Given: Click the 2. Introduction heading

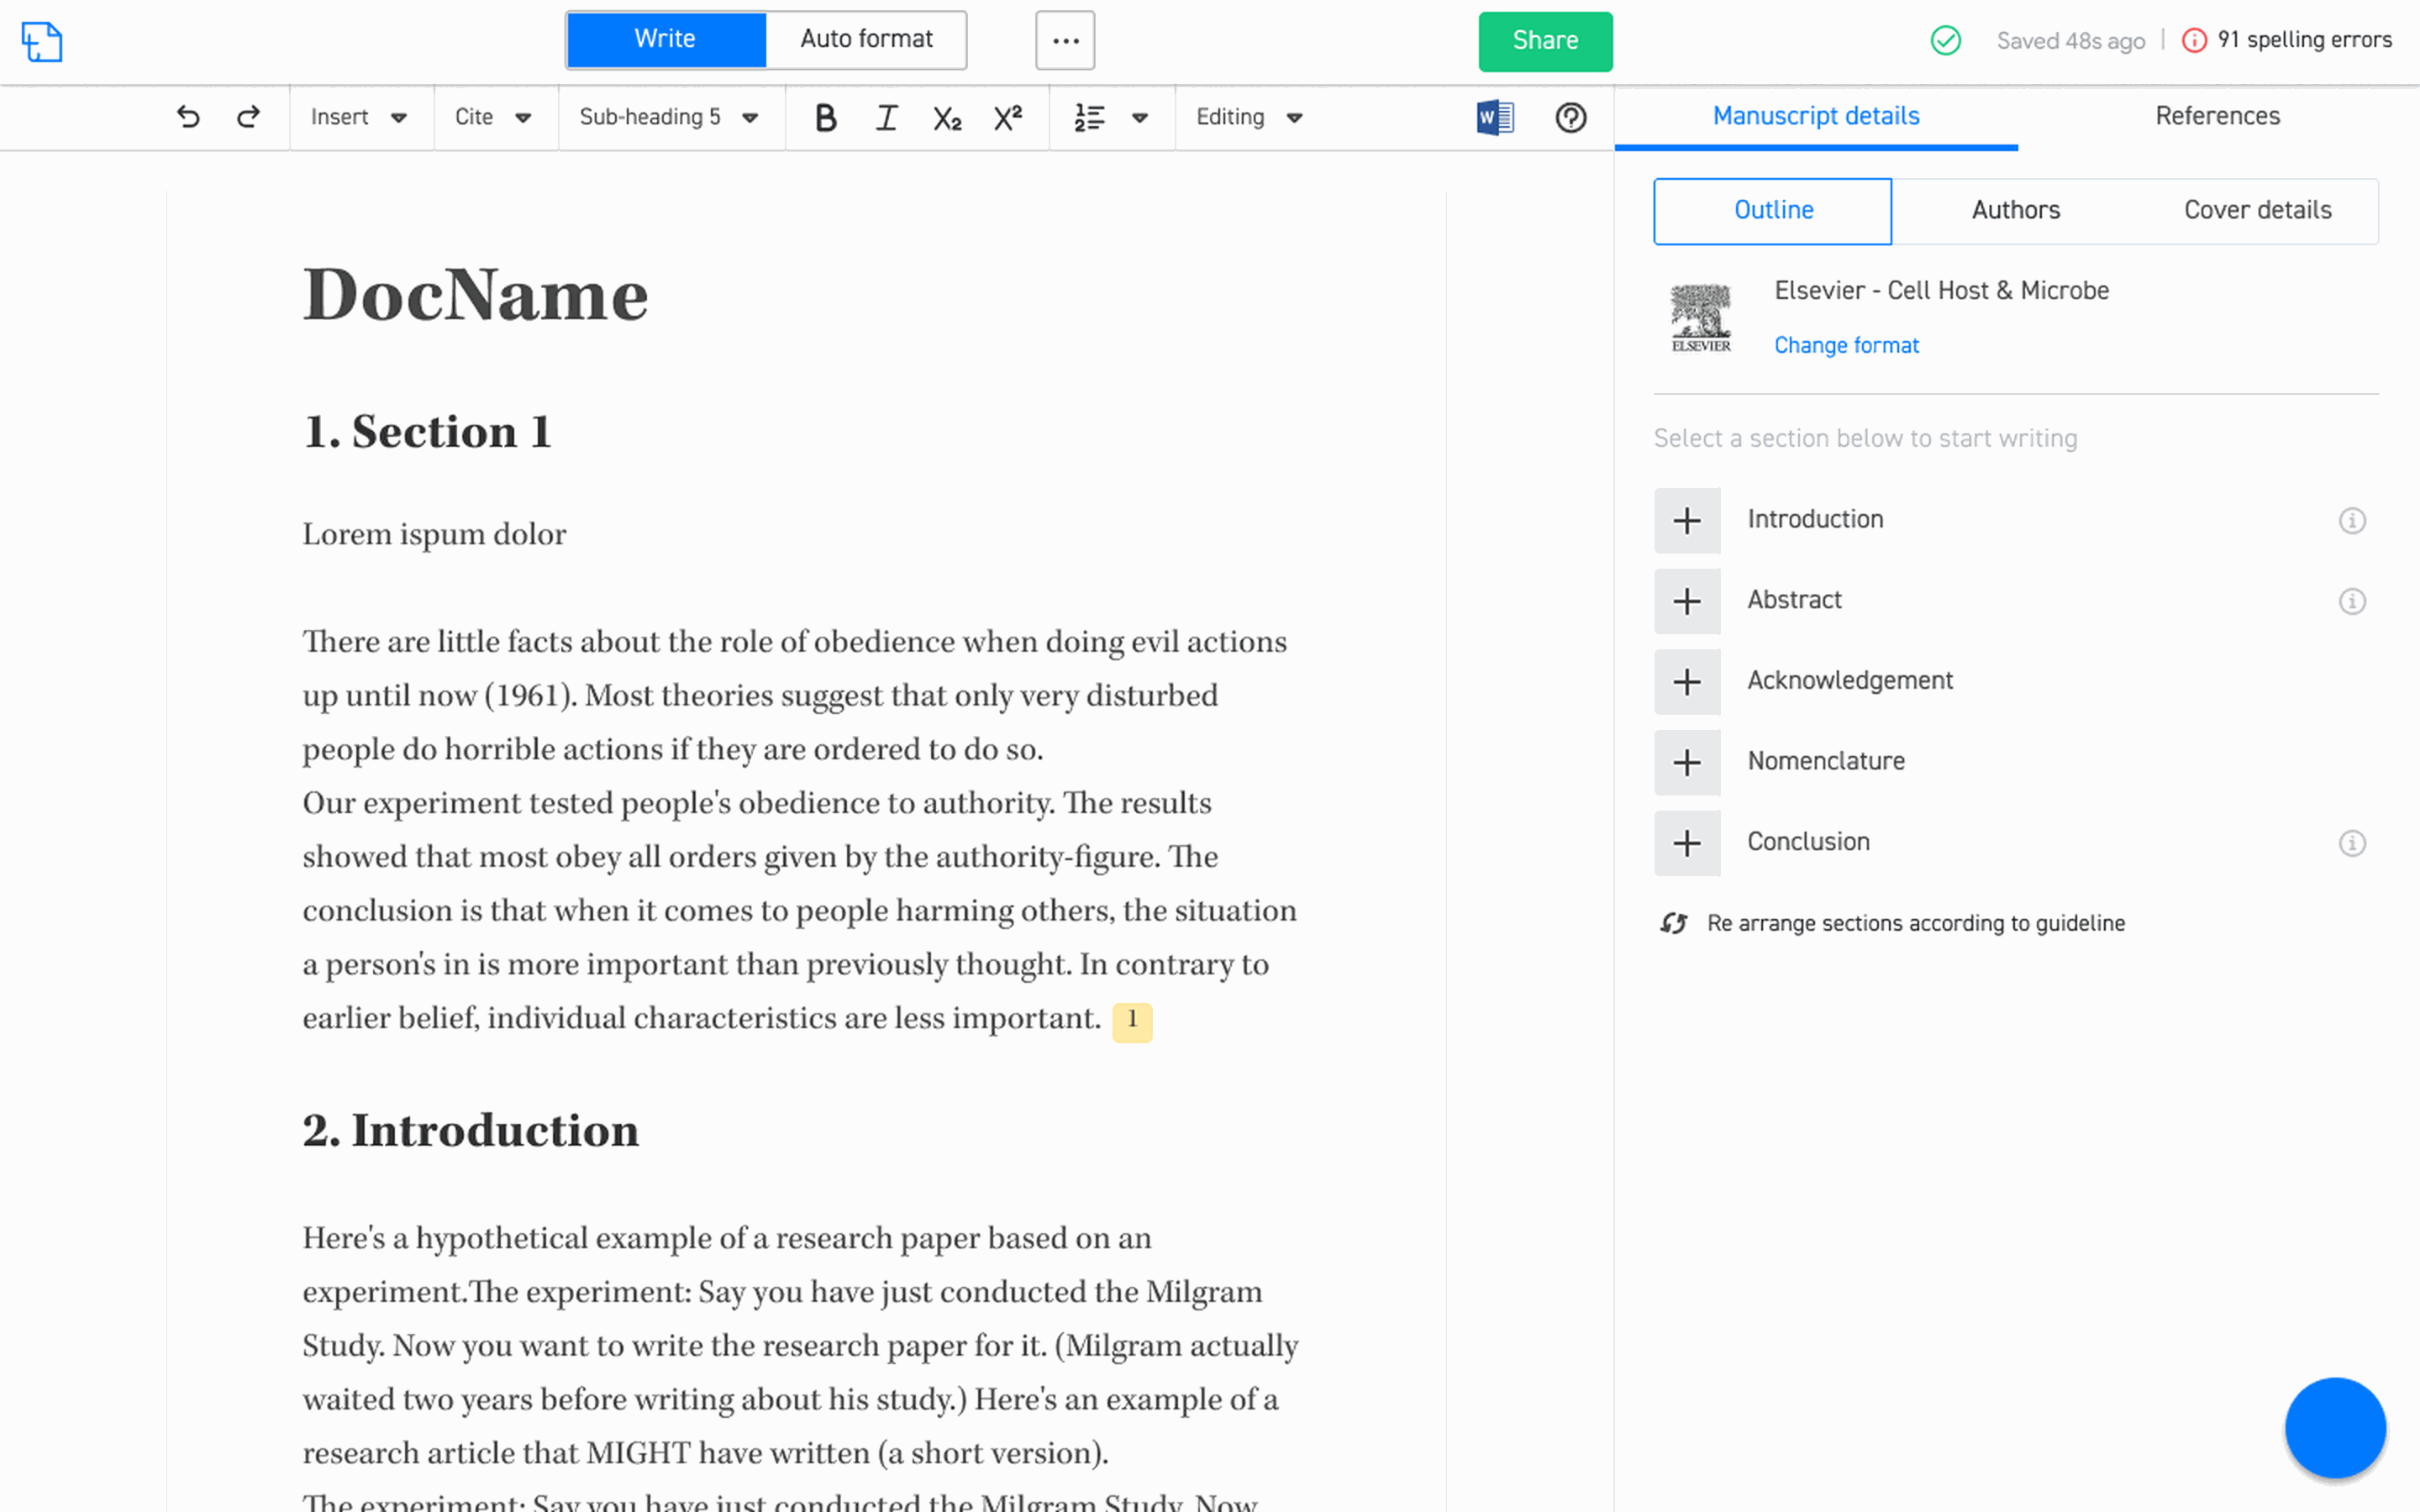Looking at the screenshot, I should pos(471,1131).
